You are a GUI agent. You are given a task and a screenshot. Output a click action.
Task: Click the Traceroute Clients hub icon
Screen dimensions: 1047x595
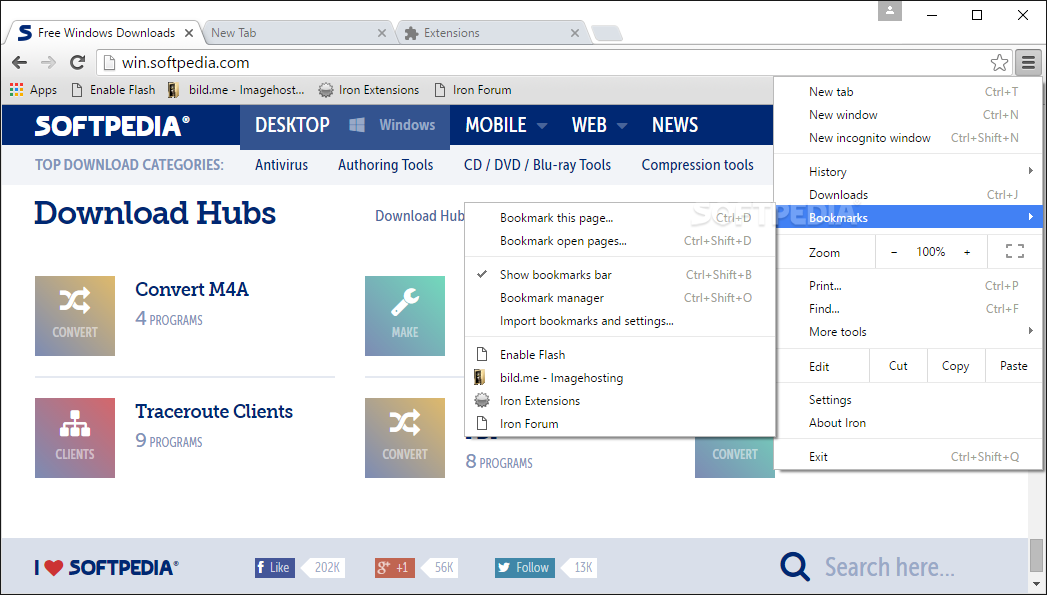point(75,438)
